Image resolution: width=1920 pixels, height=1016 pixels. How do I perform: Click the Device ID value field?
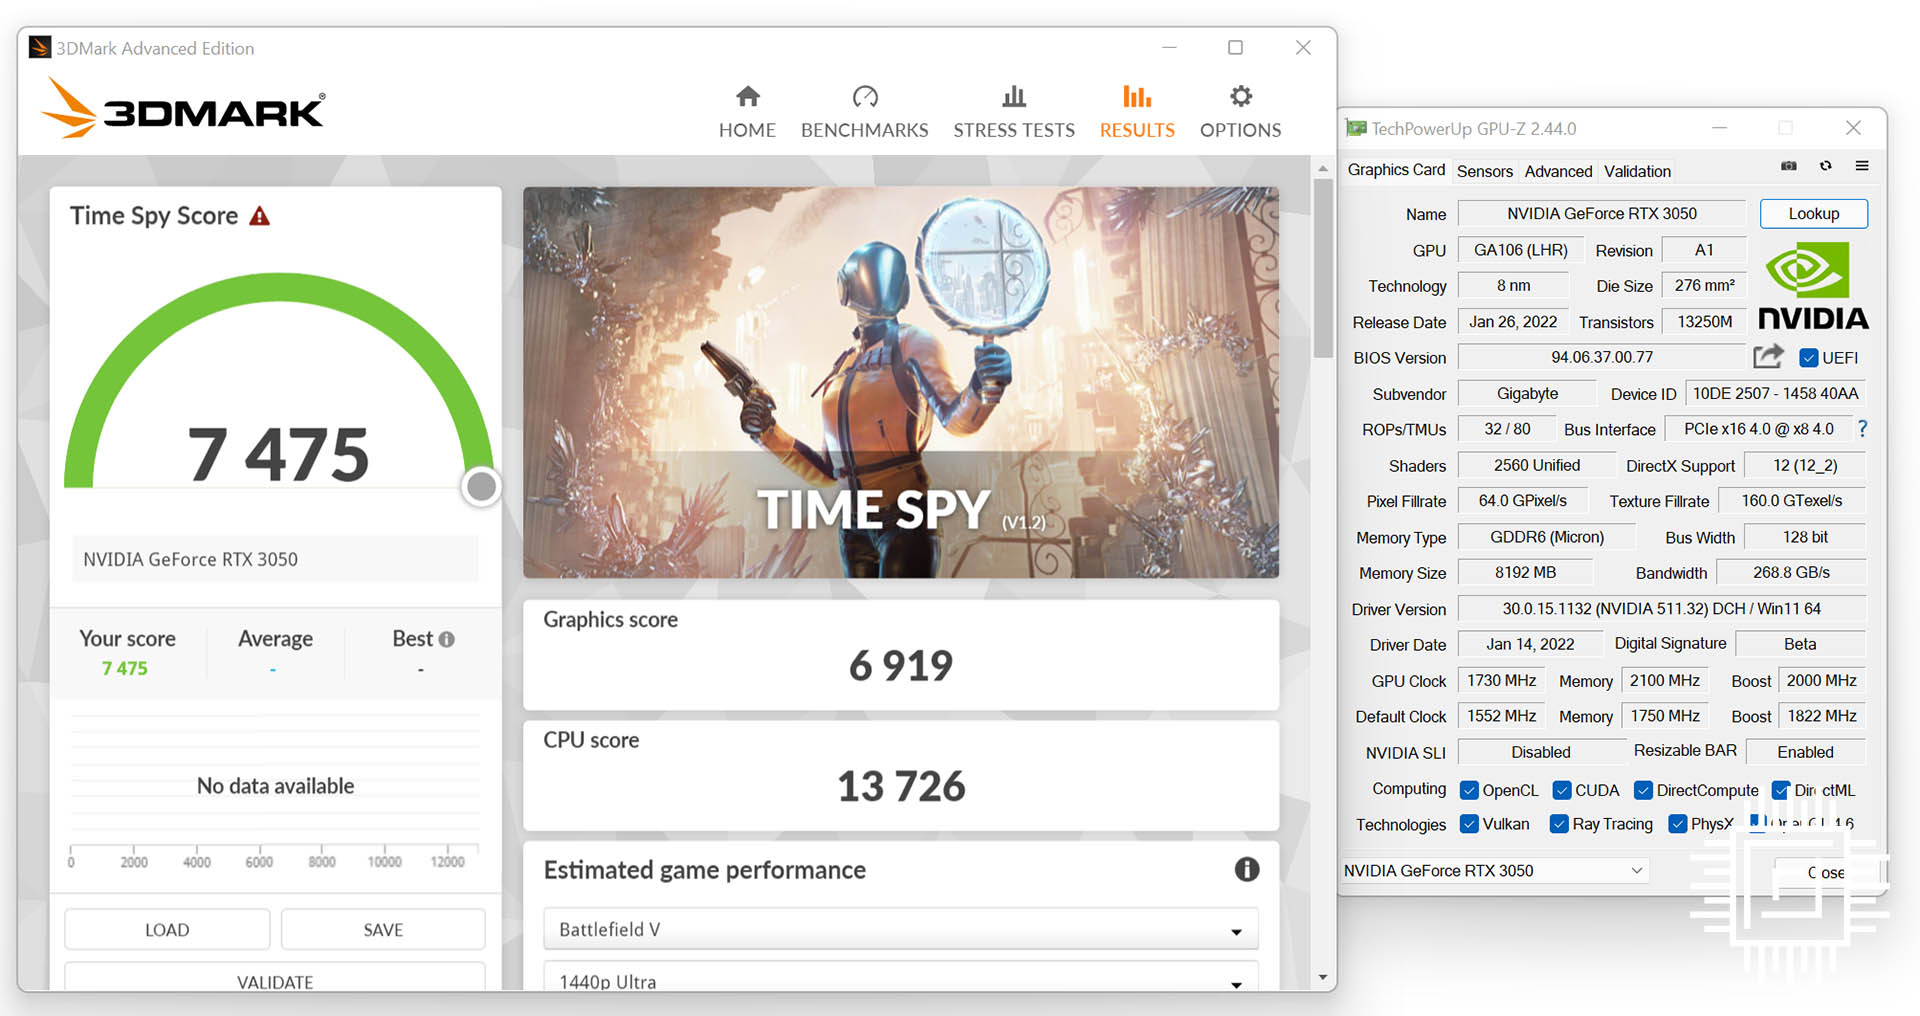1775,393
